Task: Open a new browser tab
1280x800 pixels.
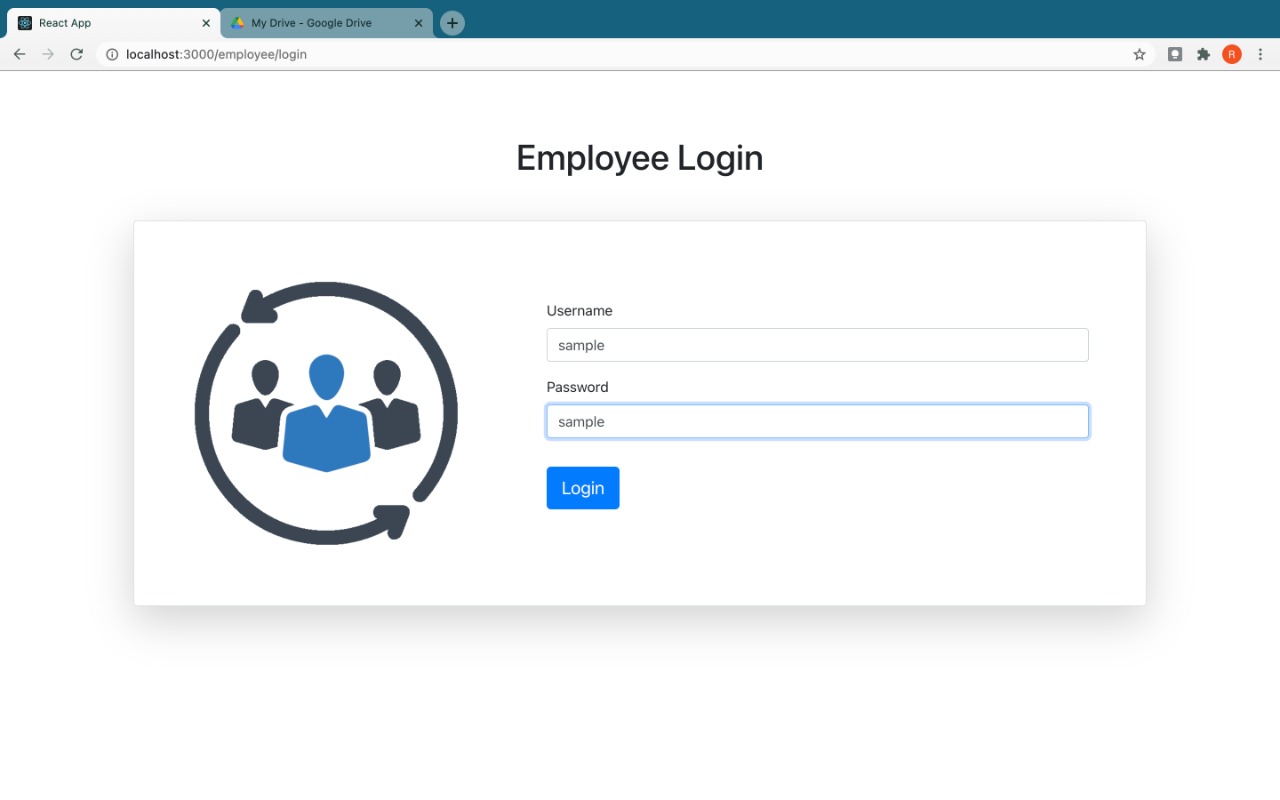Action: pos(452,23)
